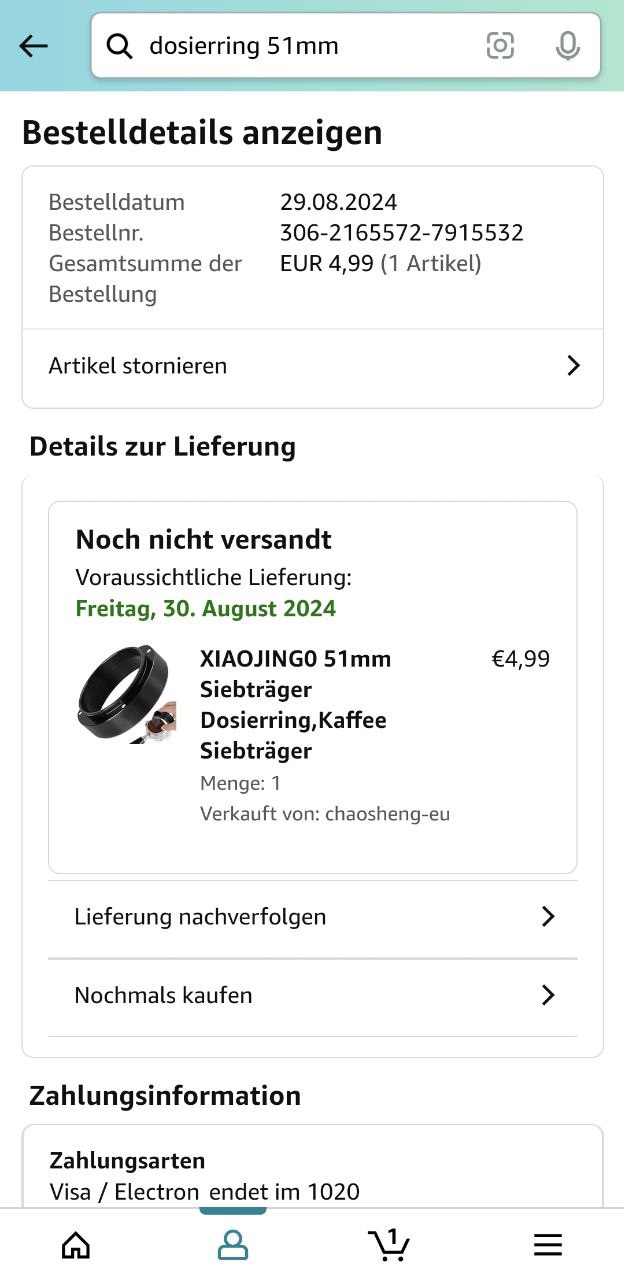Tap the back arrow icon
The width and height of the screenshot is (624, 1280).
pos(34,46)
